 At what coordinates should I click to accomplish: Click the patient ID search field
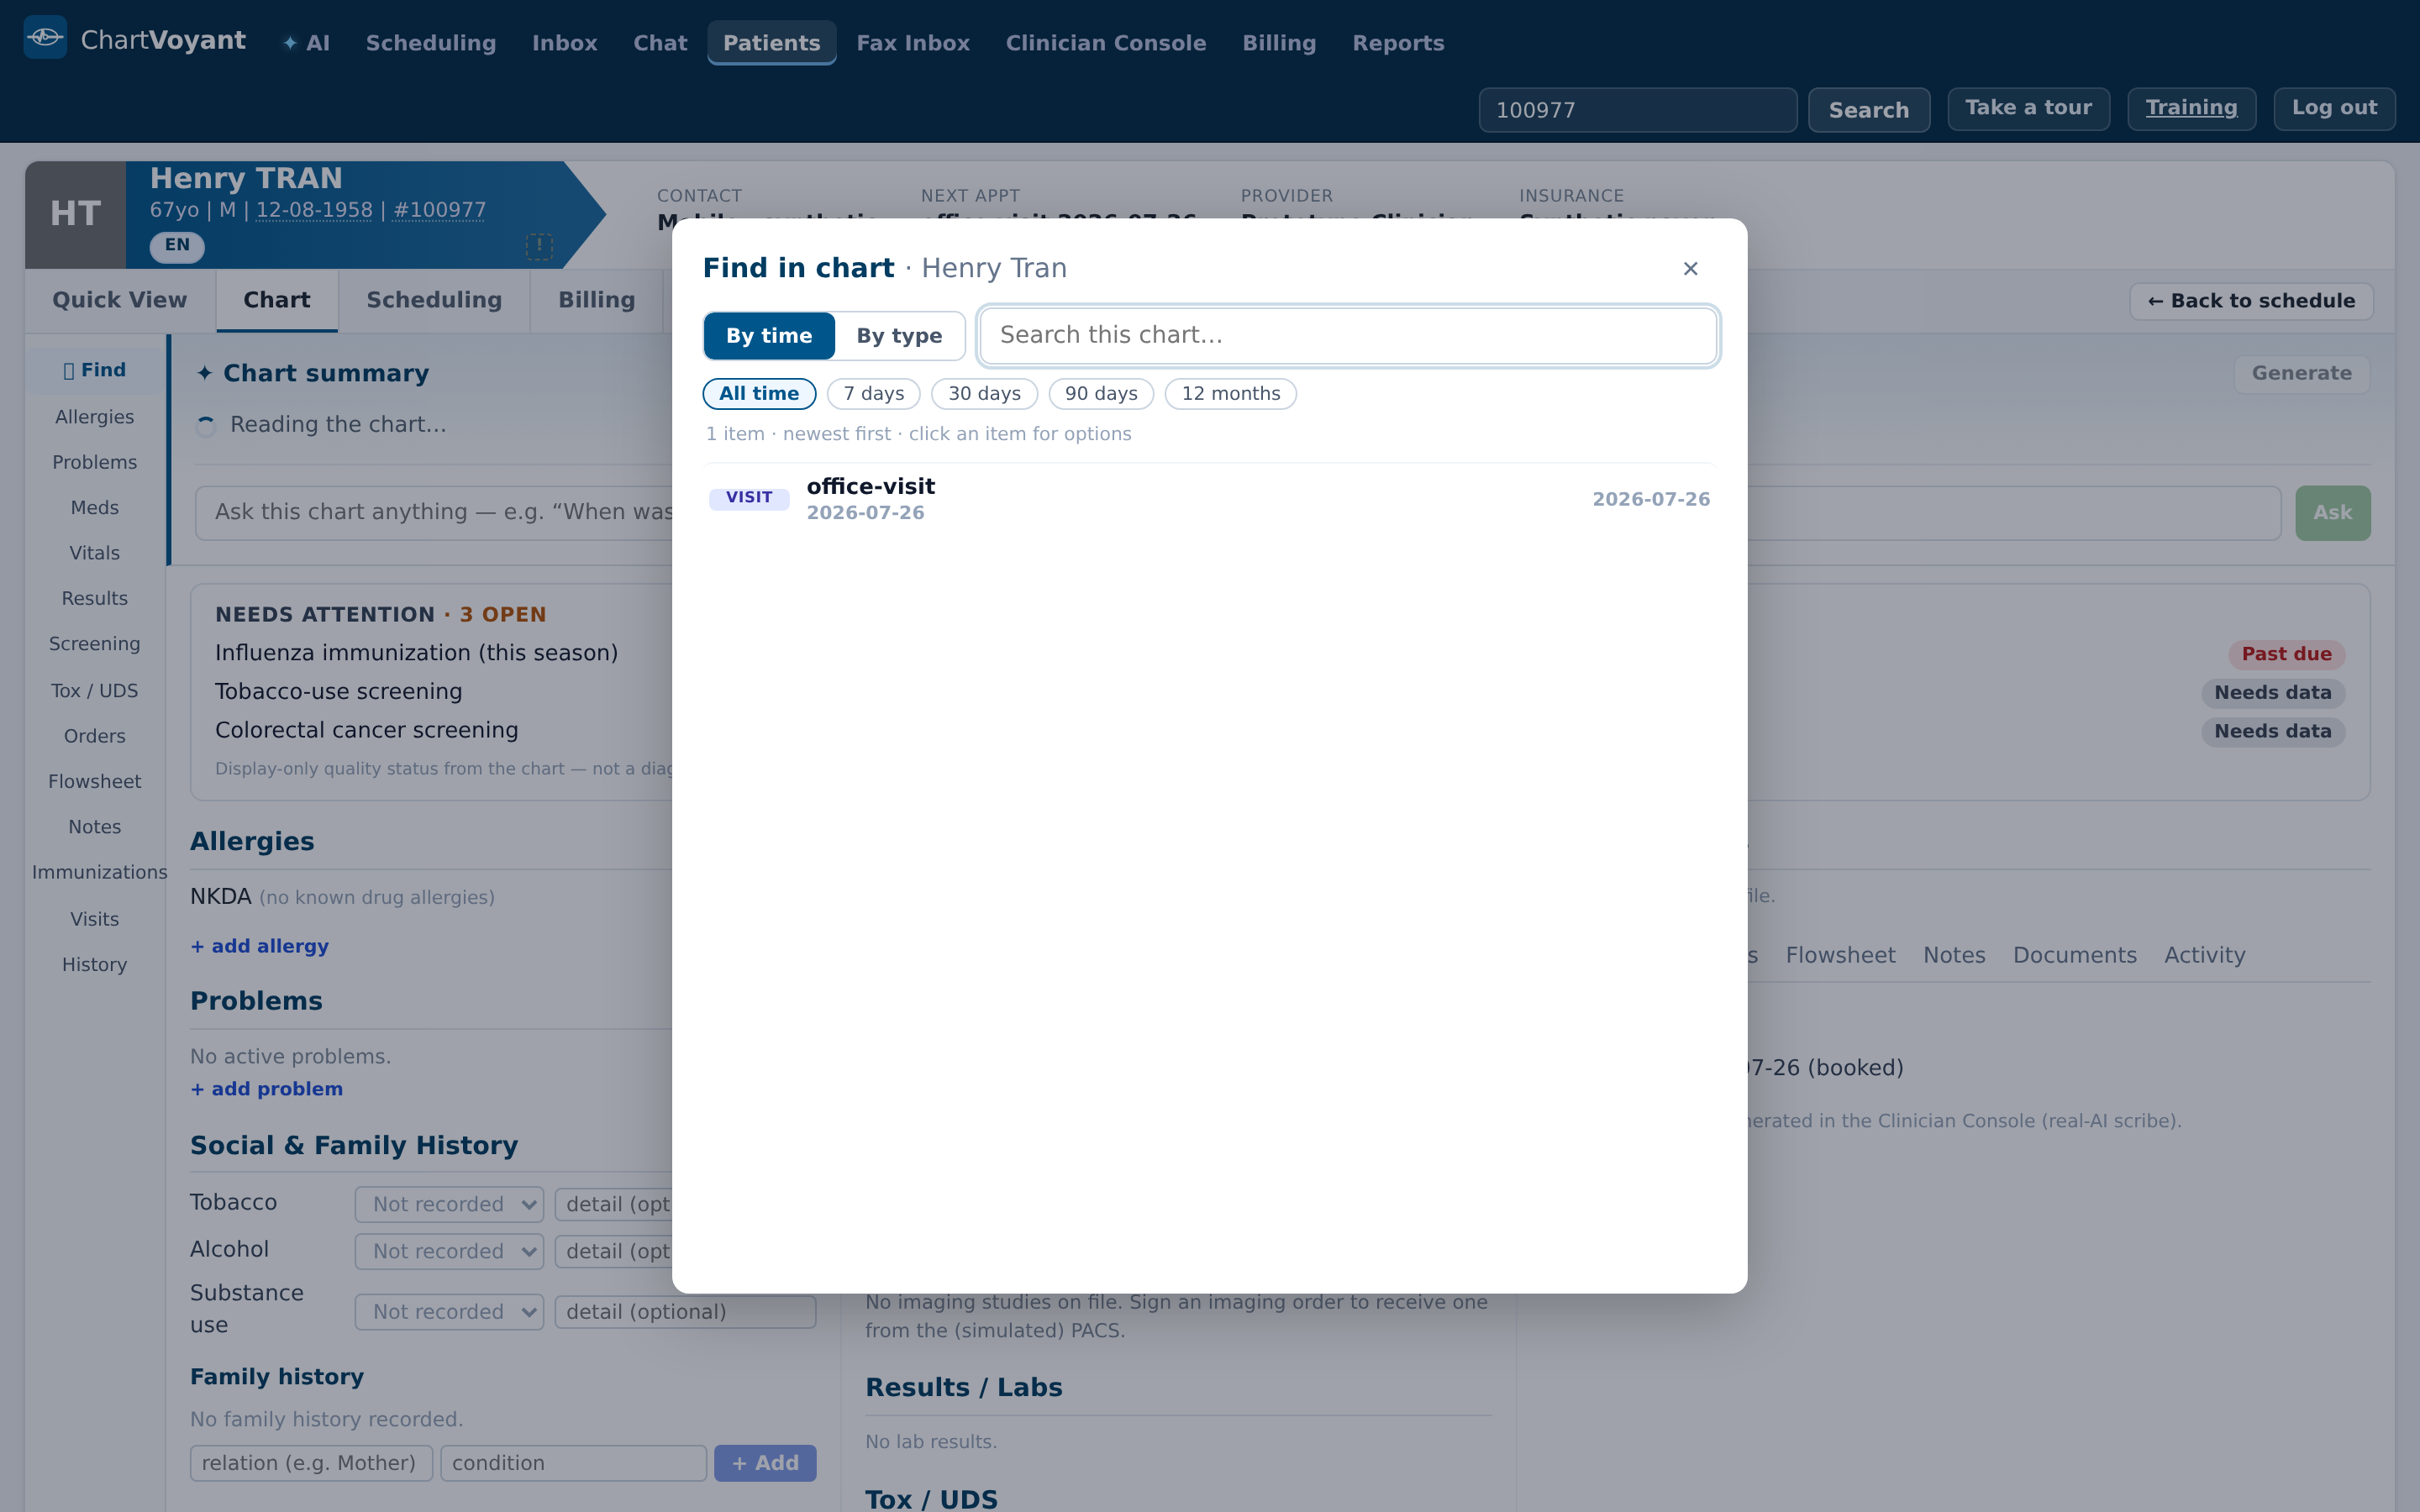(1637, 110)
